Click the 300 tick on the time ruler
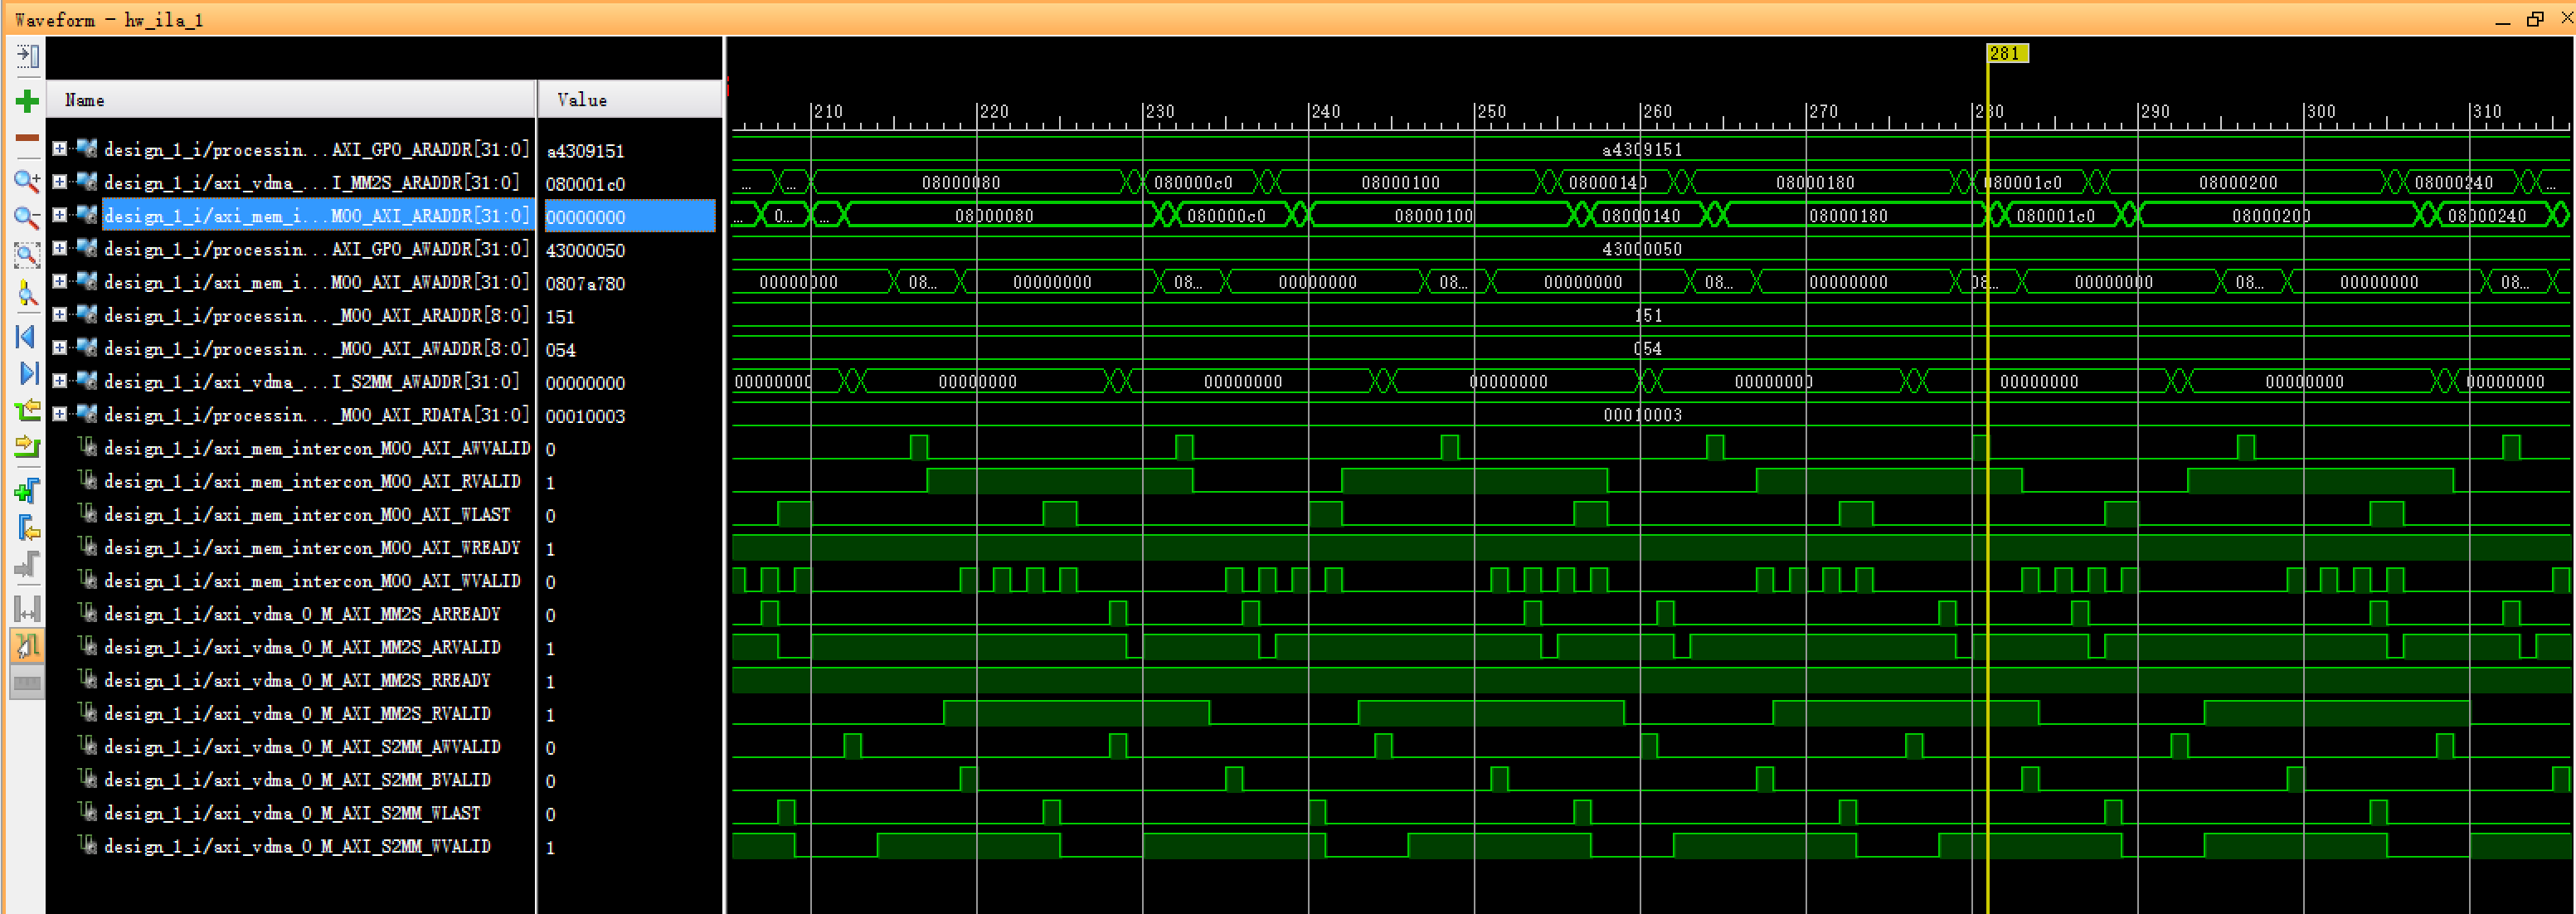The width and height of the screenshot is (2576, 914). tap(2320, 111)
